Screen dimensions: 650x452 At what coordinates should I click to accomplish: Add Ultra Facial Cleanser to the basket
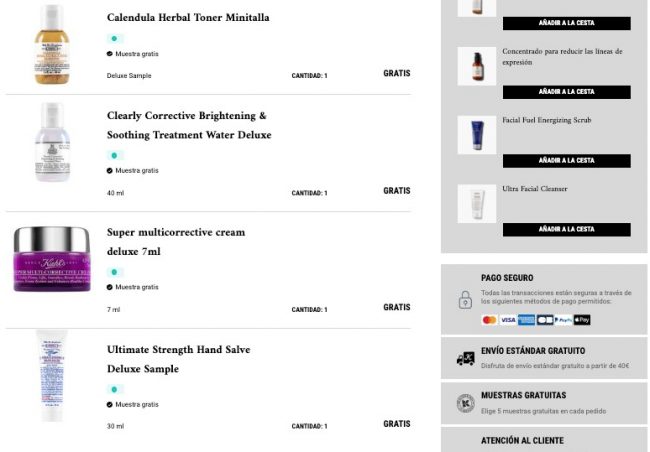(566, 229)
